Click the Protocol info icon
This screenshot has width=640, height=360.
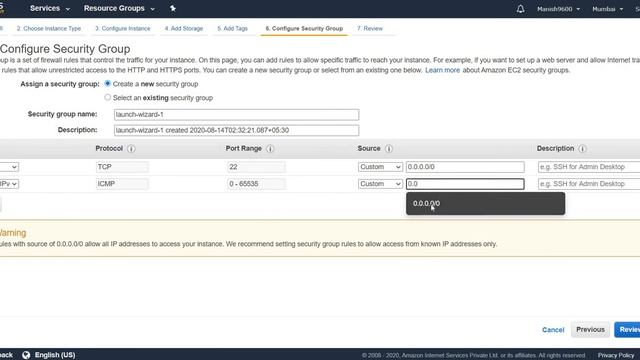pos(131,149)
